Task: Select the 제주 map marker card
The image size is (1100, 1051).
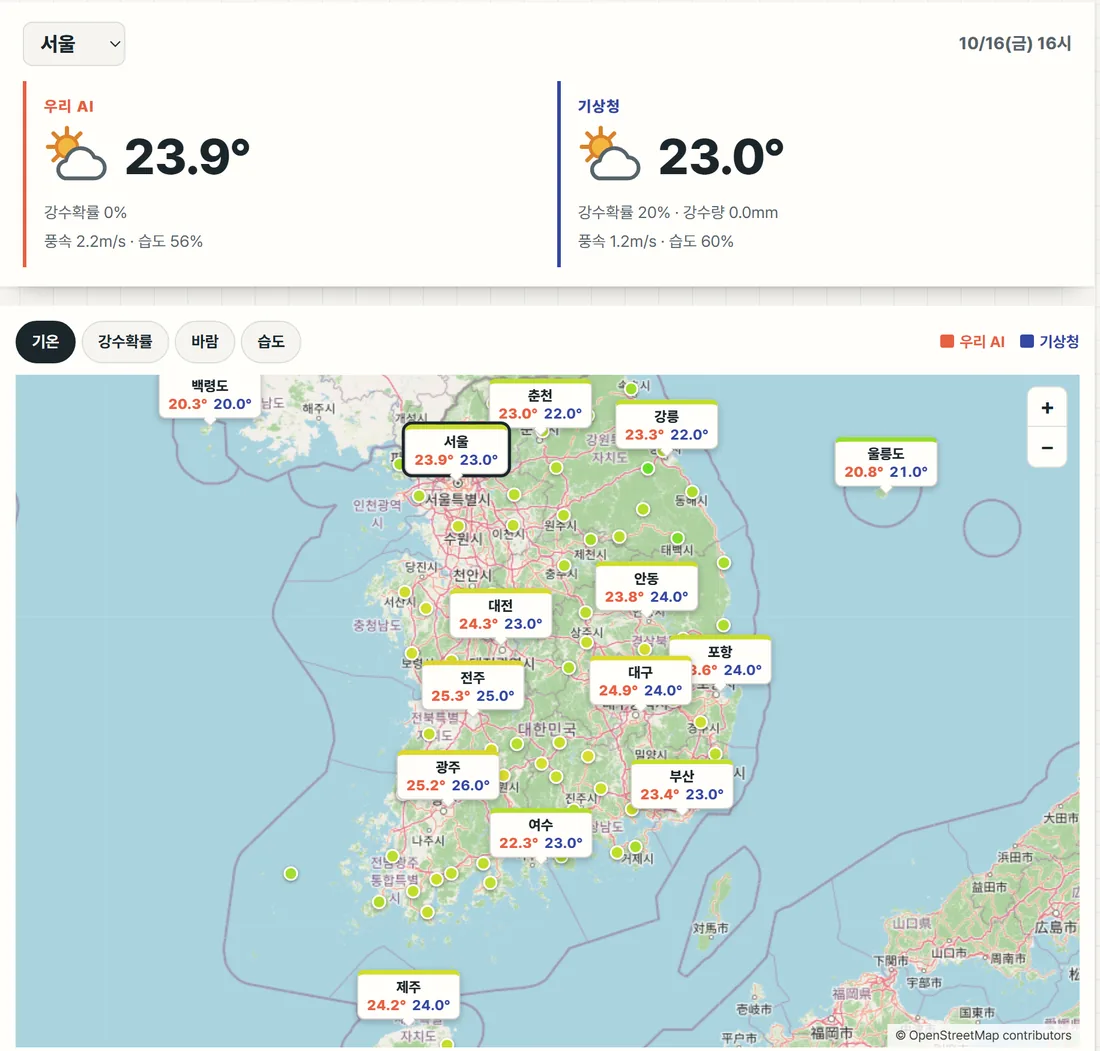Action: (x=408, y=996)
